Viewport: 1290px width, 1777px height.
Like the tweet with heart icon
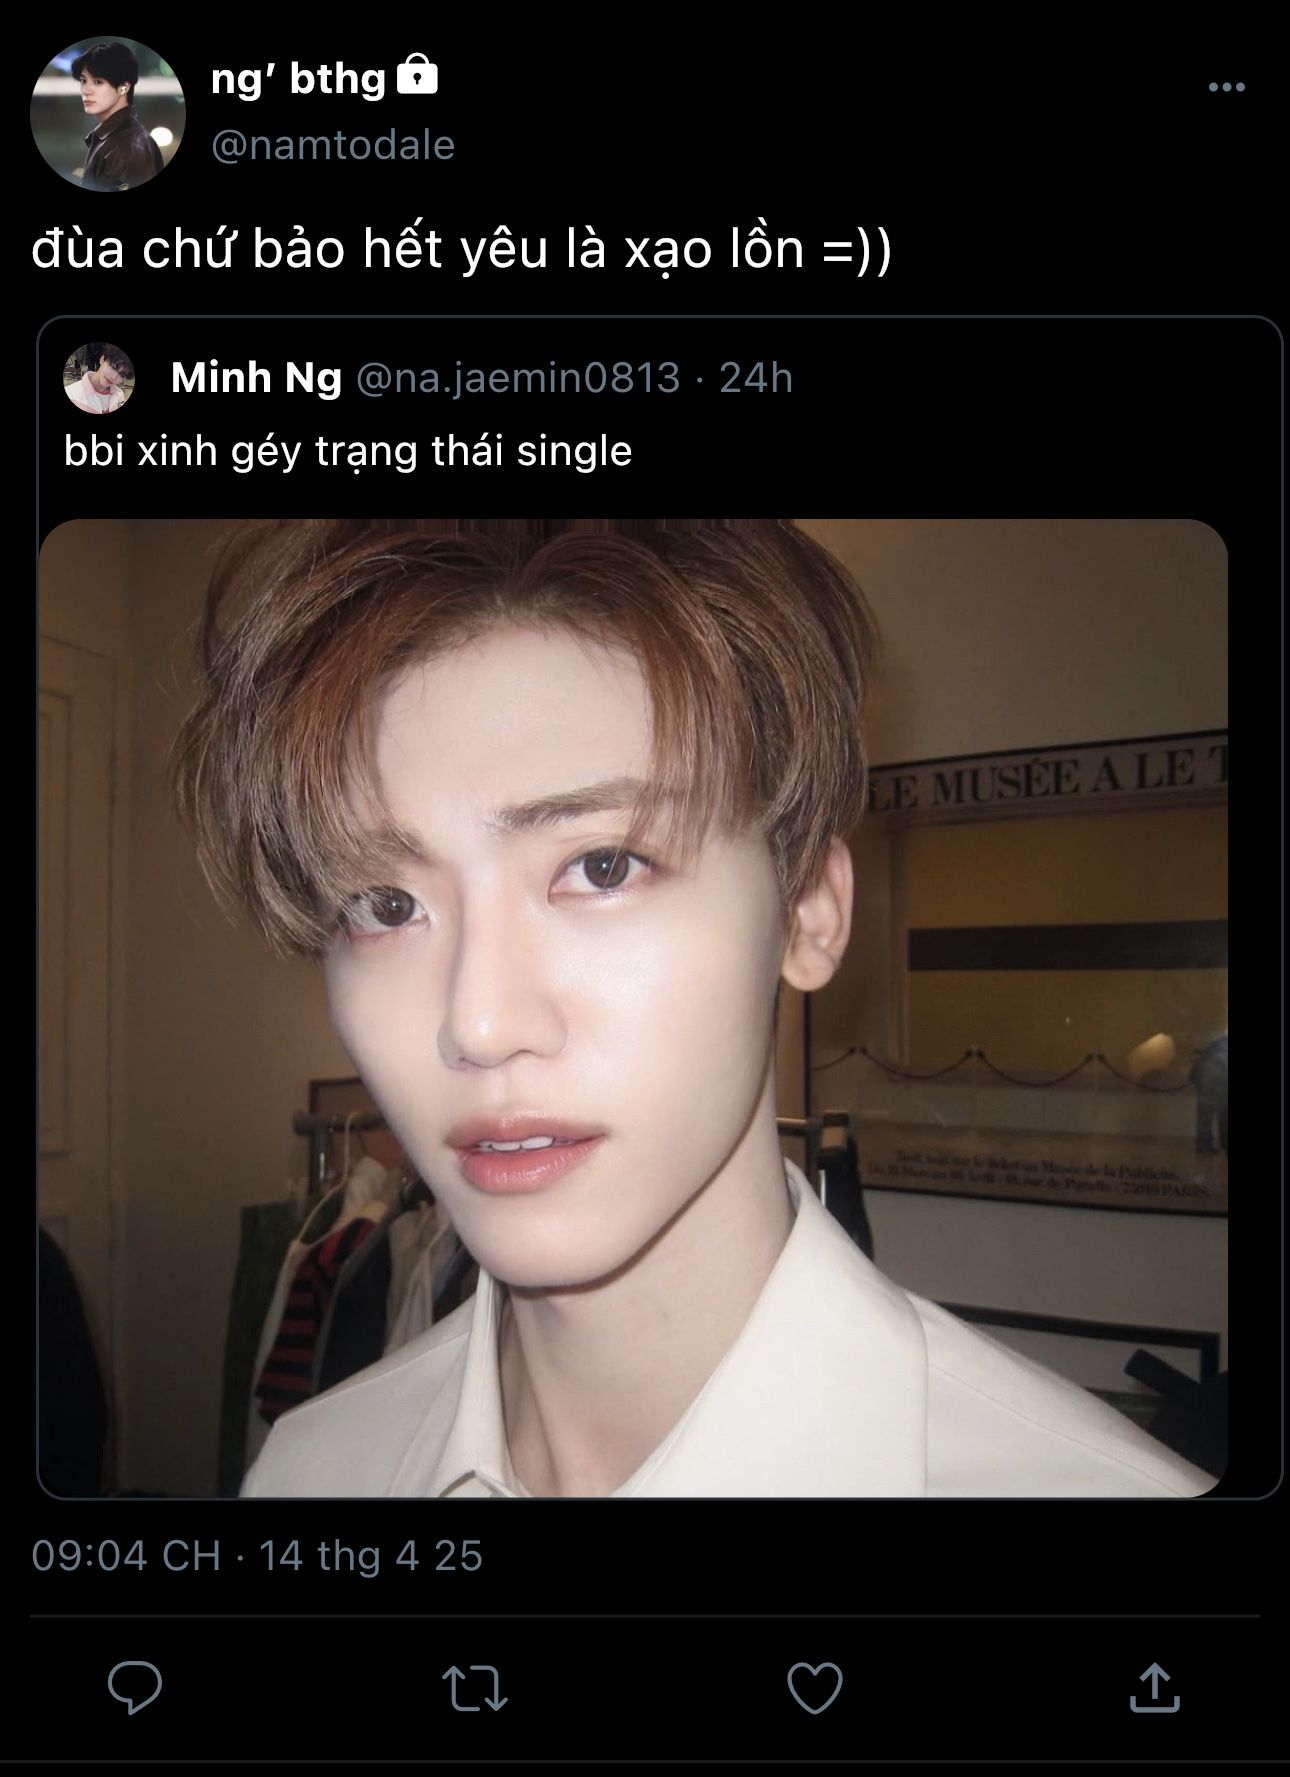[815, 1688]
